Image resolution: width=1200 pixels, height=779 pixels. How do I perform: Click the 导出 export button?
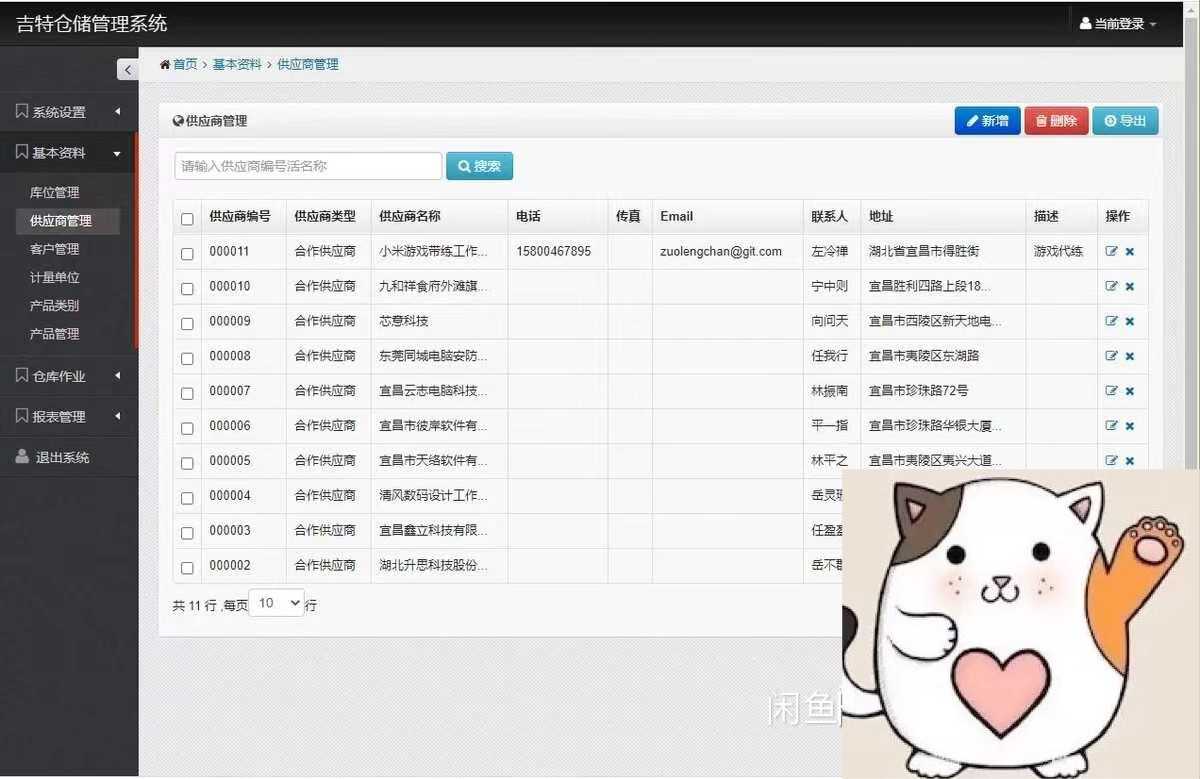[1125, 121]
